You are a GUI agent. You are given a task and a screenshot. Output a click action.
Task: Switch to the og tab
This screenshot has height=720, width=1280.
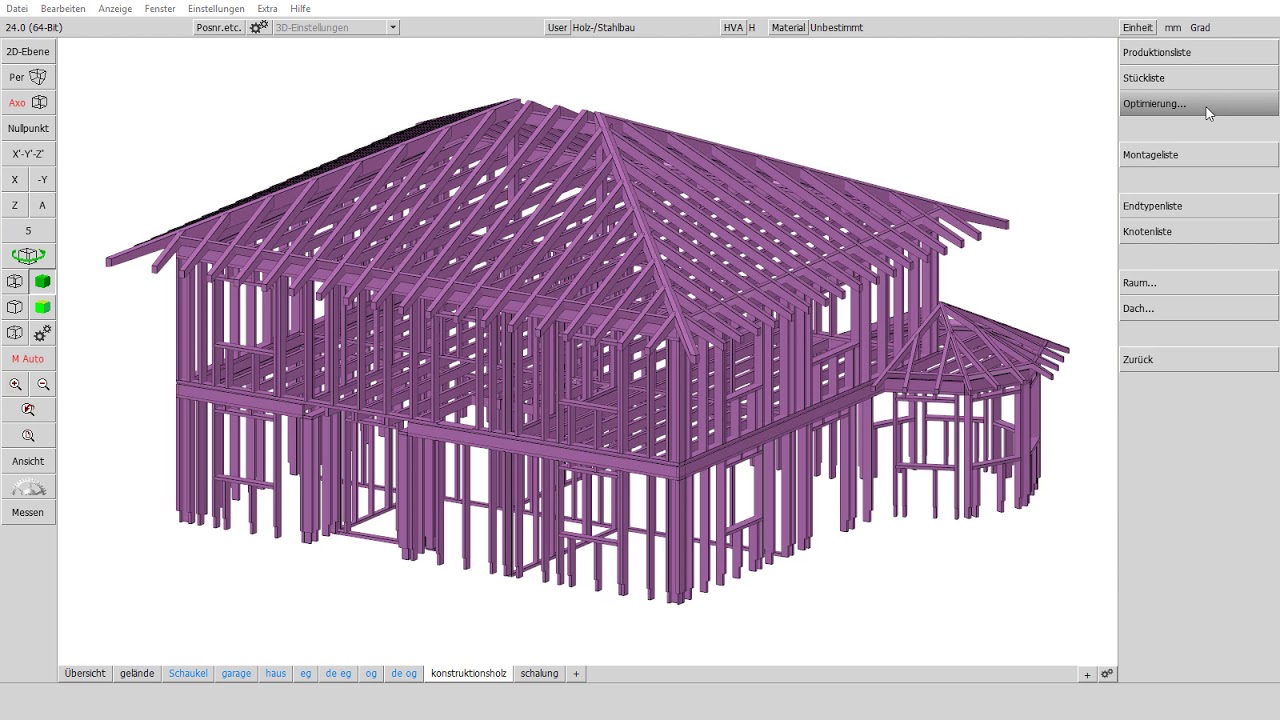point(371,674)
